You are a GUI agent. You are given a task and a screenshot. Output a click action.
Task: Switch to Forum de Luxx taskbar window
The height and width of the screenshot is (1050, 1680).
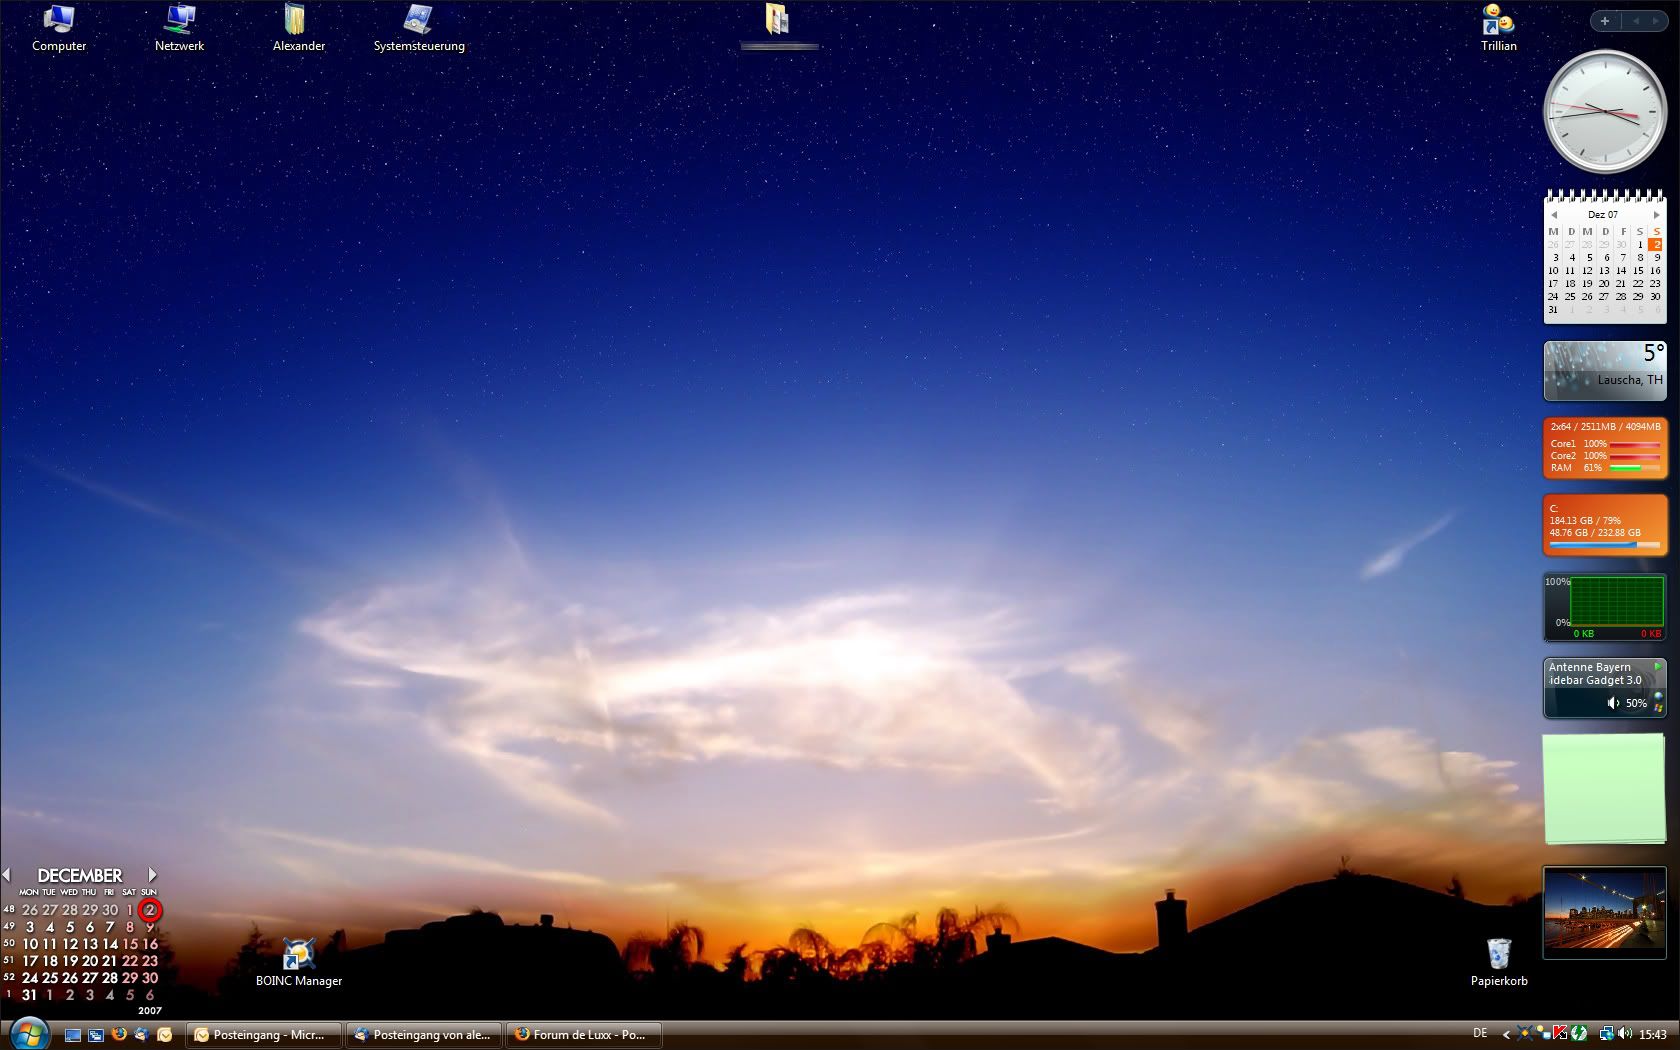pos(584,1035)
